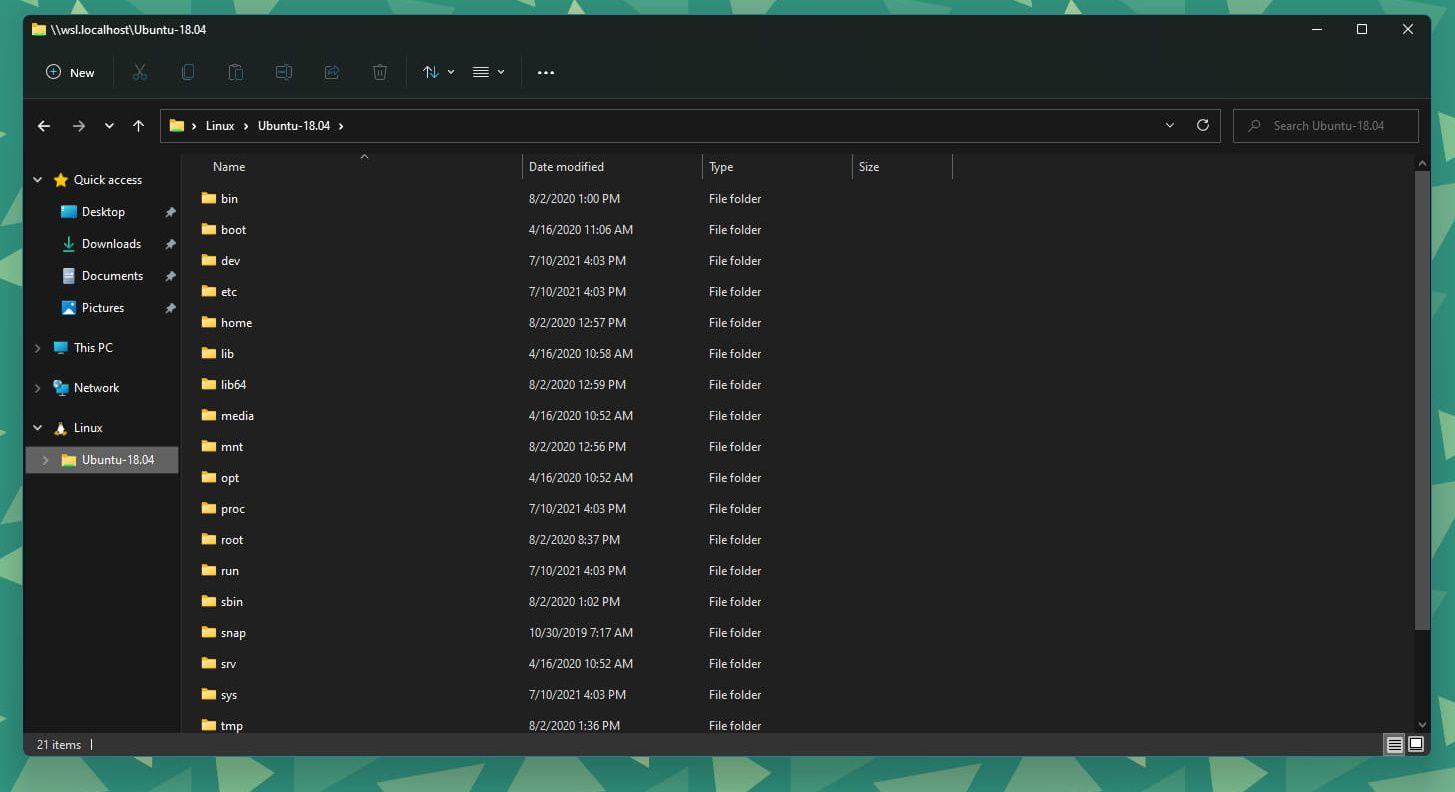Collapse the Linux tree node

(38, 428)
